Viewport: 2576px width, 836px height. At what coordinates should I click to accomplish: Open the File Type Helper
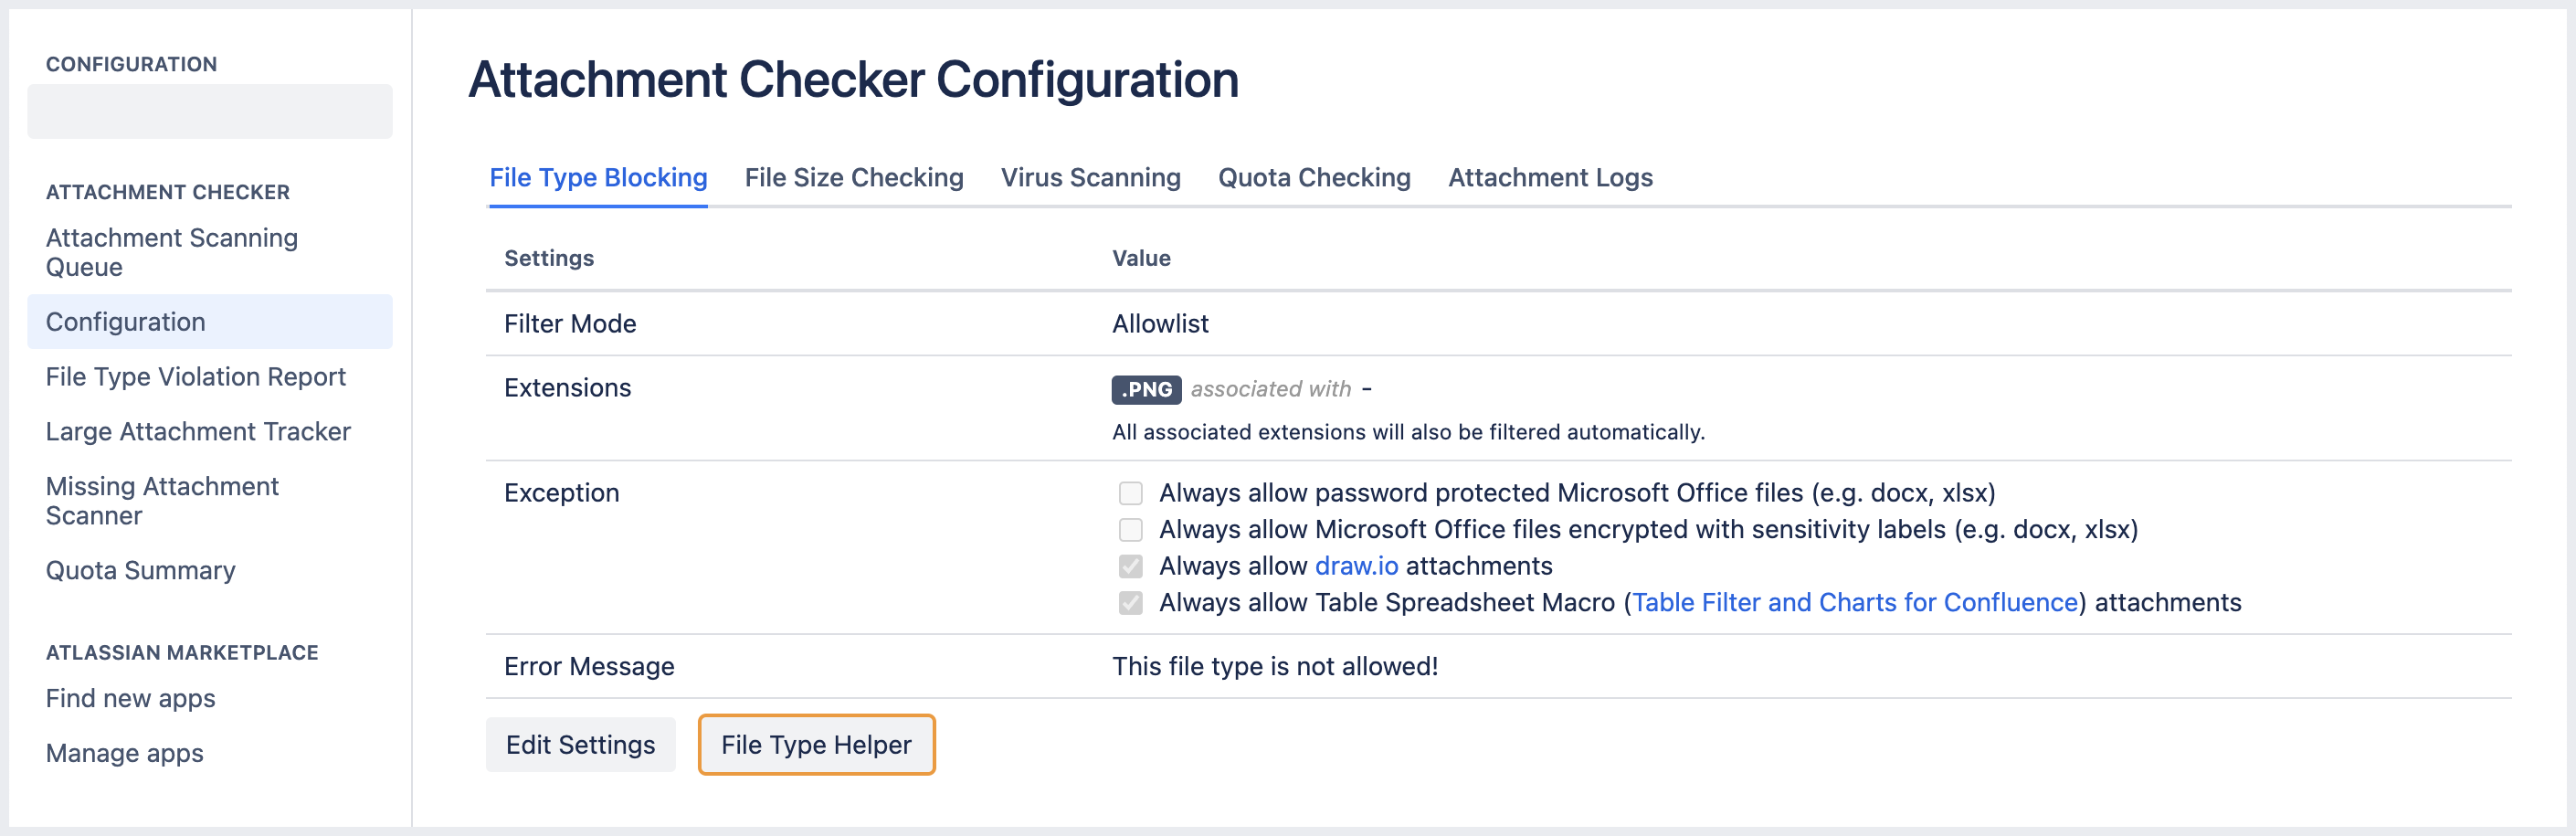[816, 744]
